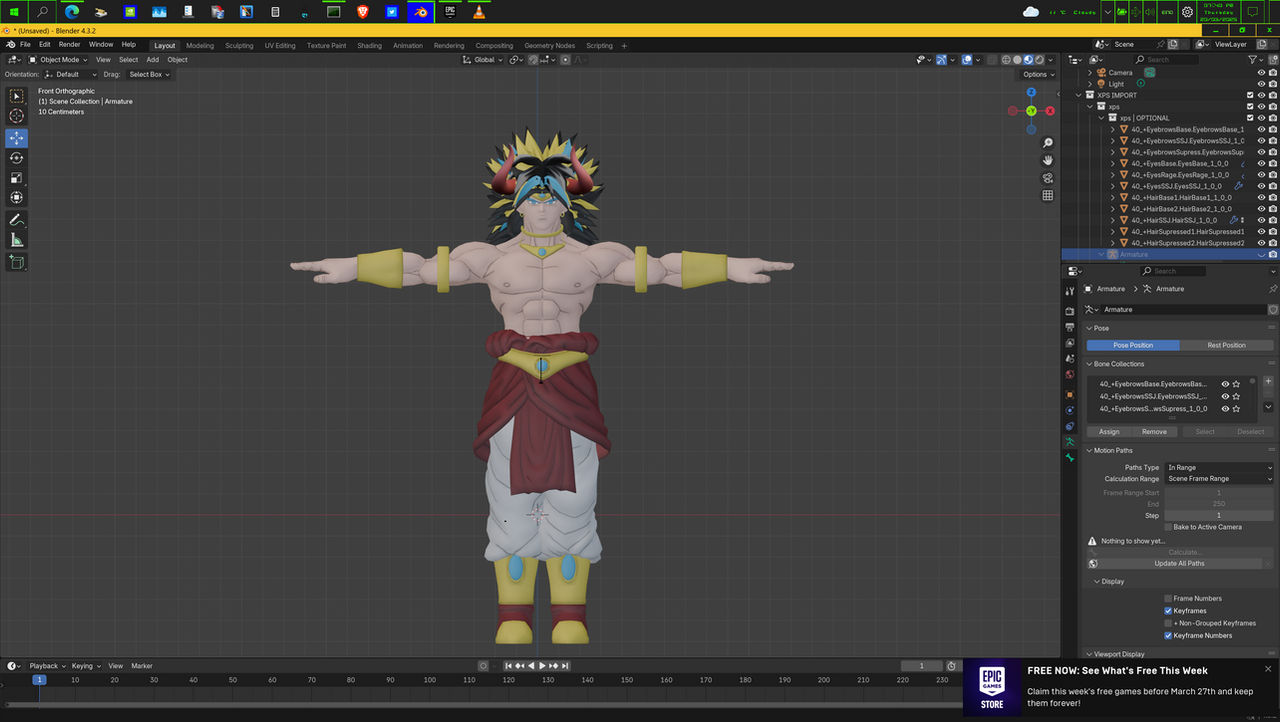Enable Bake to Active Camera
Viewport: 1280px width, 722px height.
(x=1168, y=527)
